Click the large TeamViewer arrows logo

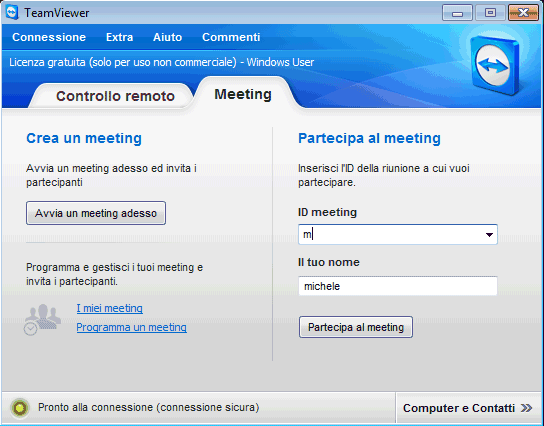pyautogui.click(x=495, y=66)
